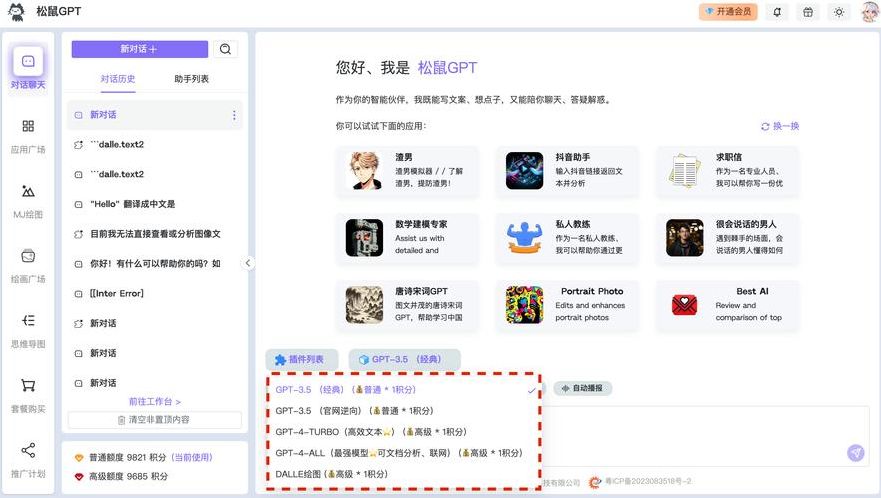881x498 pixels.
Task: Open the 思维导图 mind map icon
Action: tap(28, 320)
